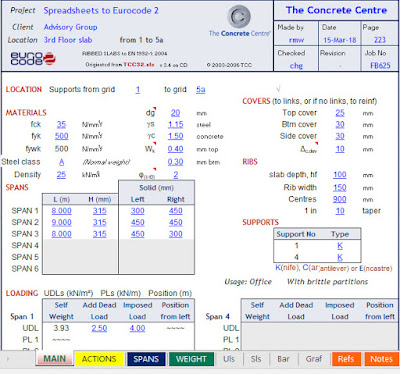Go to the Uls sheet tab
This screenshot has width=400, height=374.
[x=229, y=359]
